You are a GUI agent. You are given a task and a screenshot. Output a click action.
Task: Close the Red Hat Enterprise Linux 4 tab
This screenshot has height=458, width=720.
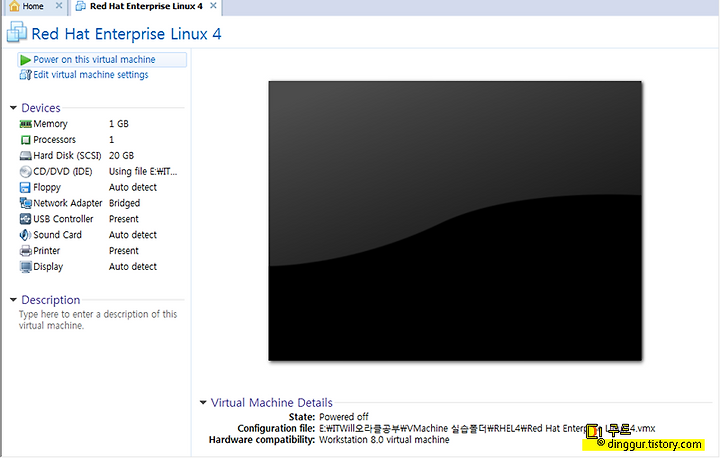click(213, 6)
